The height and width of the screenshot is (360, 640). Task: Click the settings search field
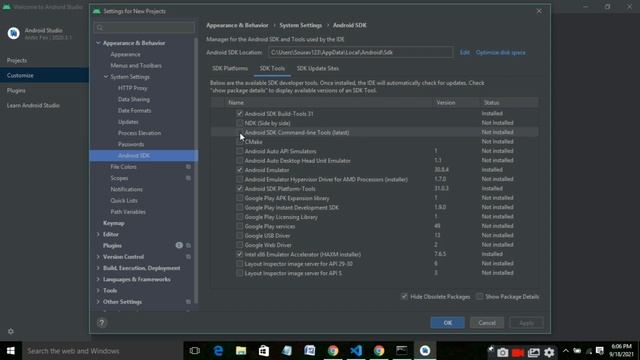pyautogui.click(x=144, y=28)
